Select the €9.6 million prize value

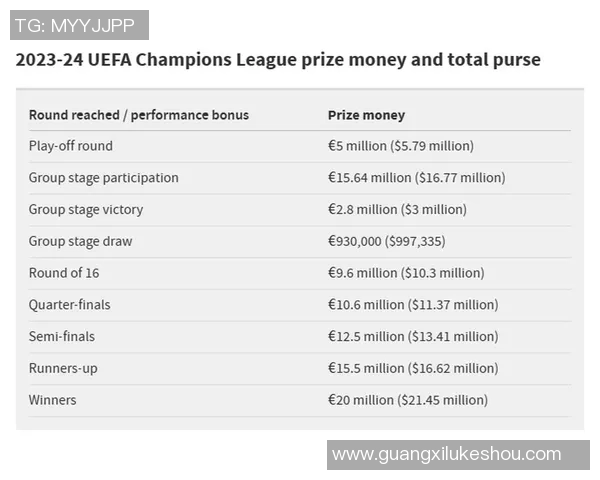[406, 273]
